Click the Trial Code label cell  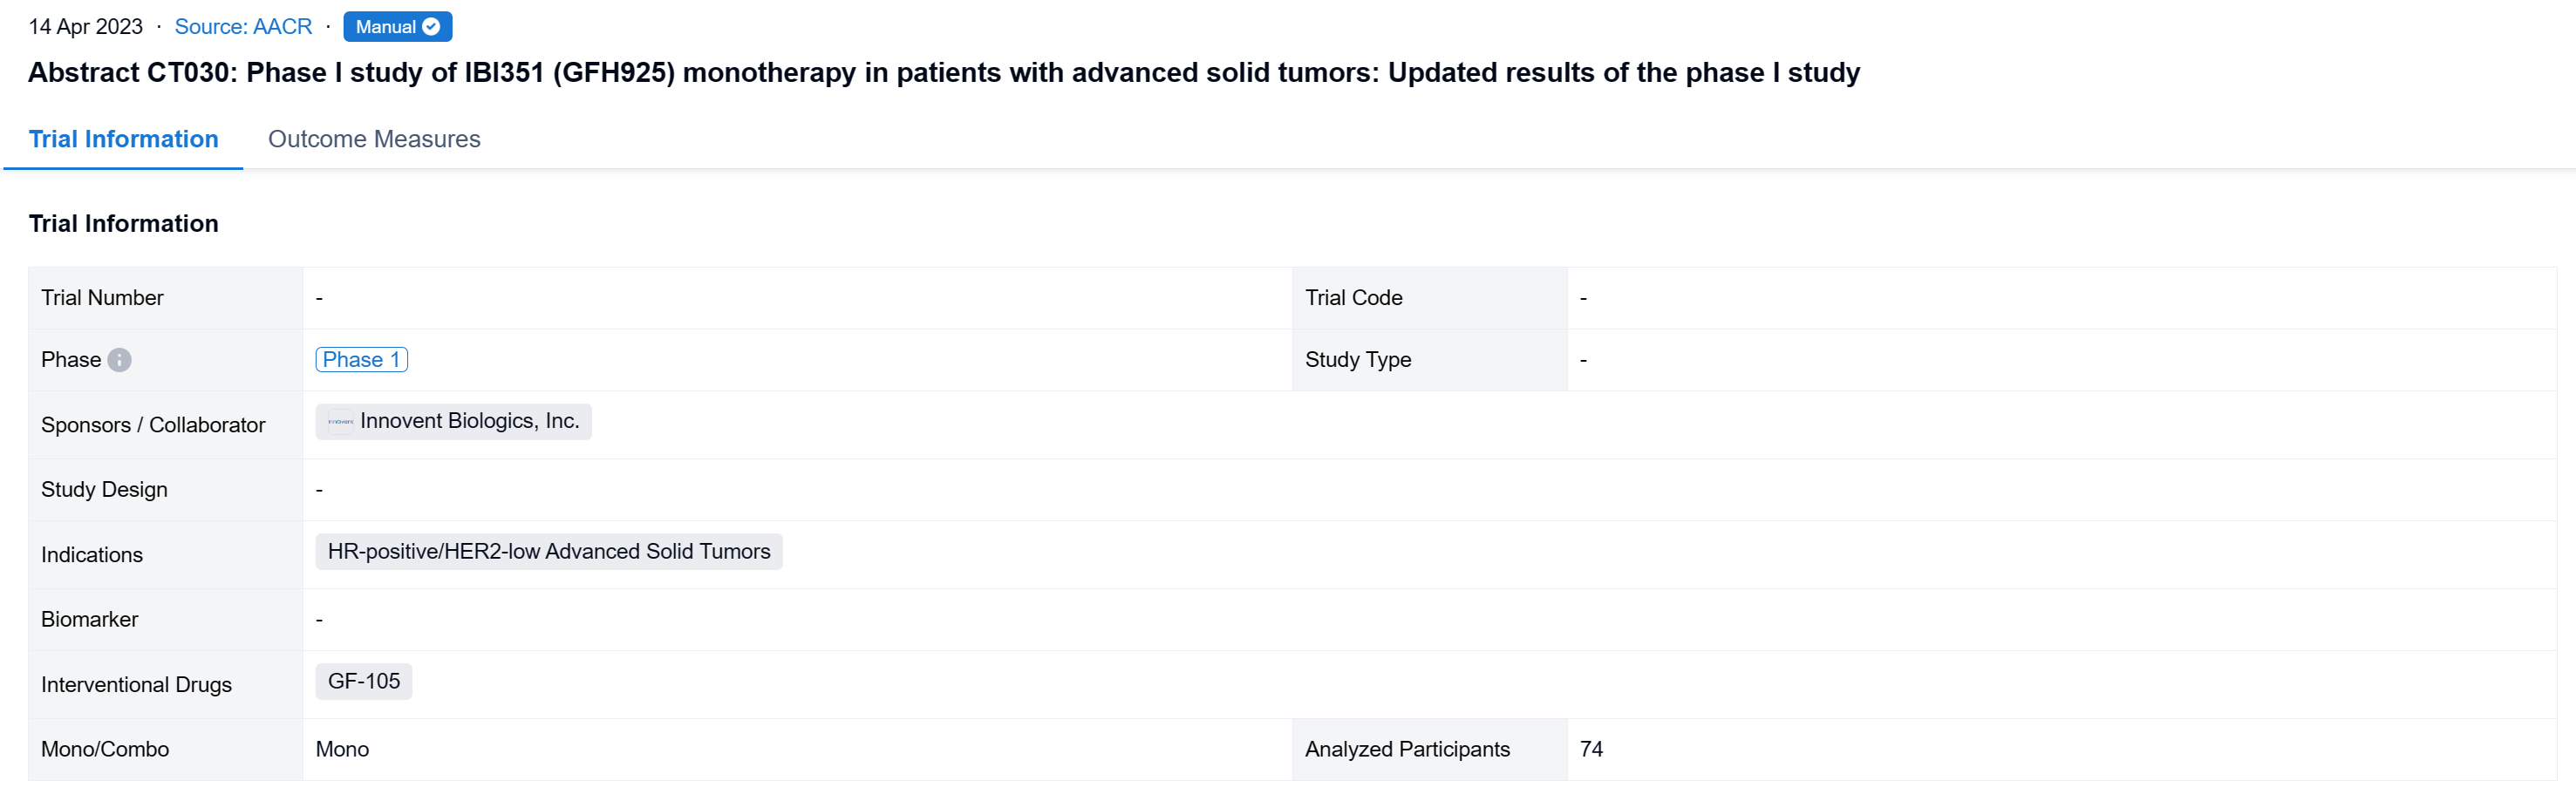click(x=1353, y=298)
